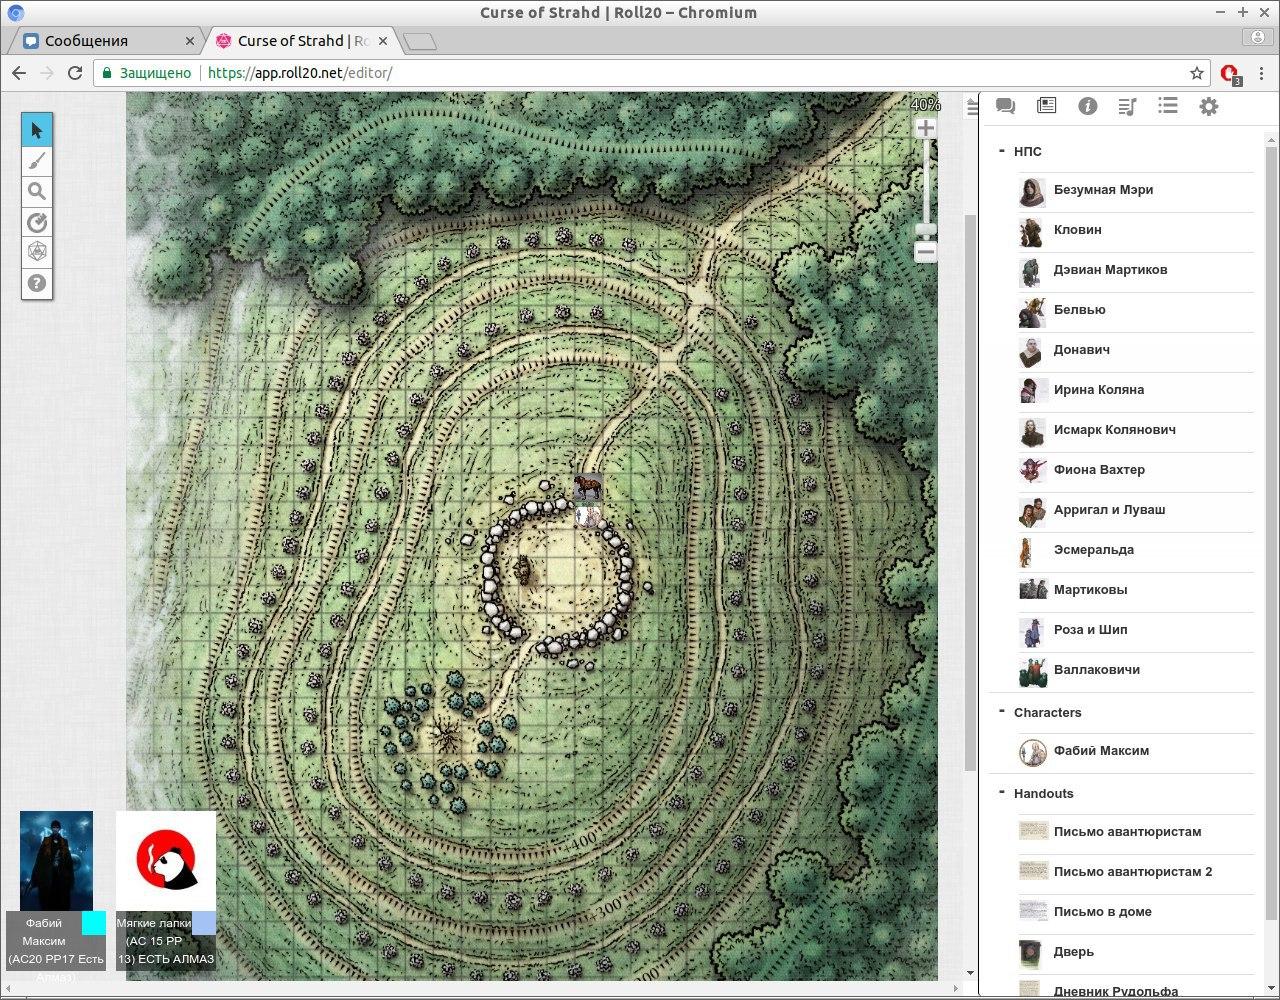Open the Measure ruler tool

[x=37, y=222]
